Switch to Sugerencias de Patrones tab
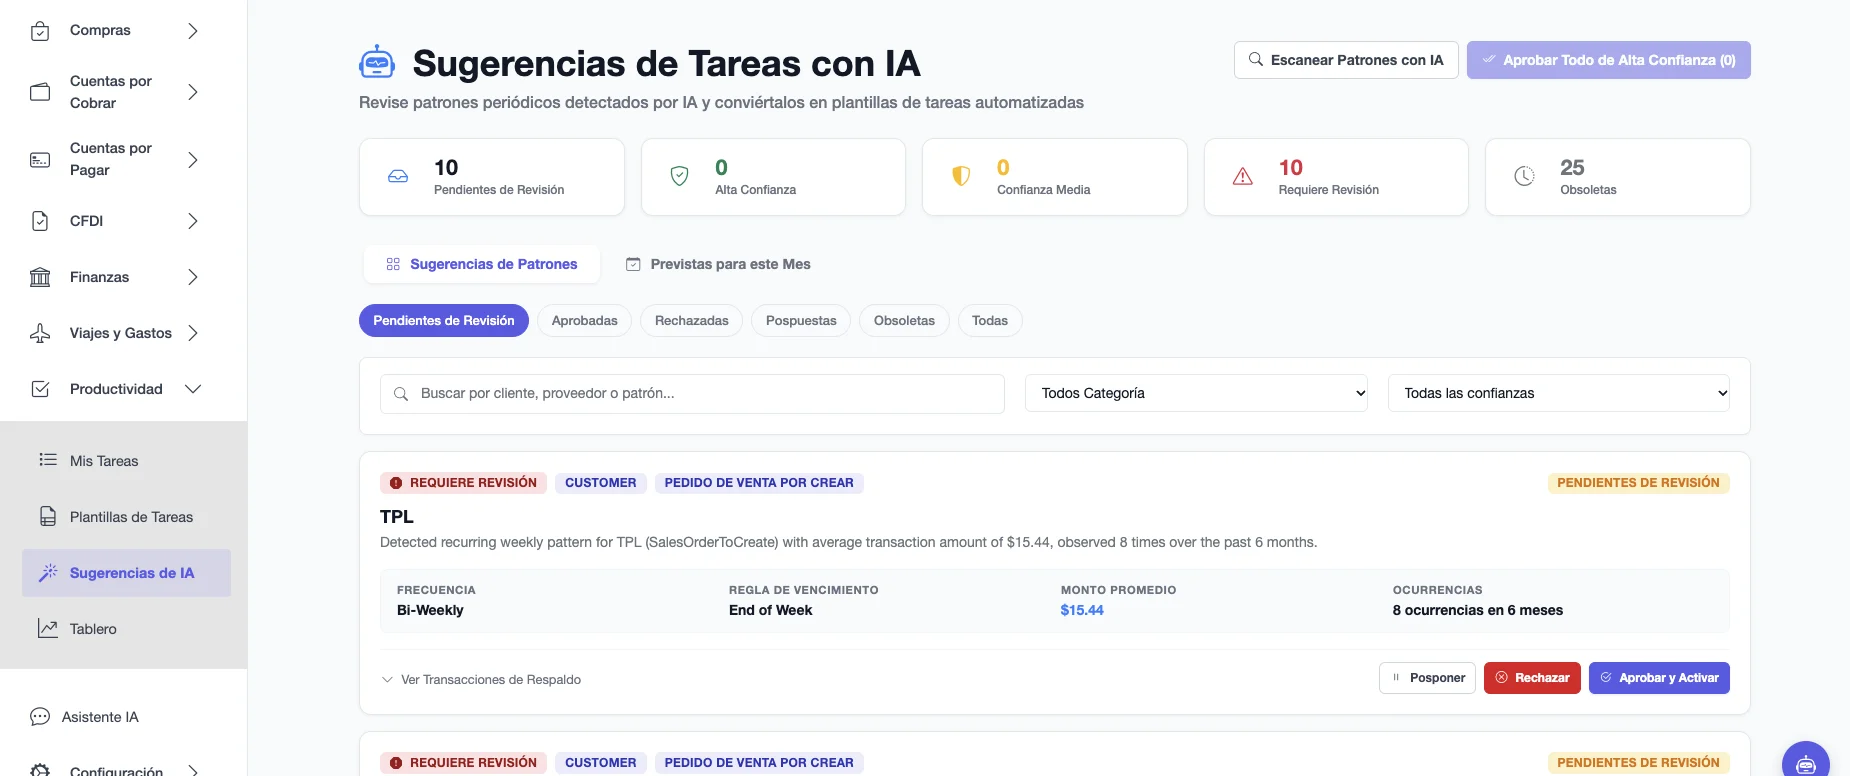The width and height of the screenshot is (1850, 776). [482, 264]
